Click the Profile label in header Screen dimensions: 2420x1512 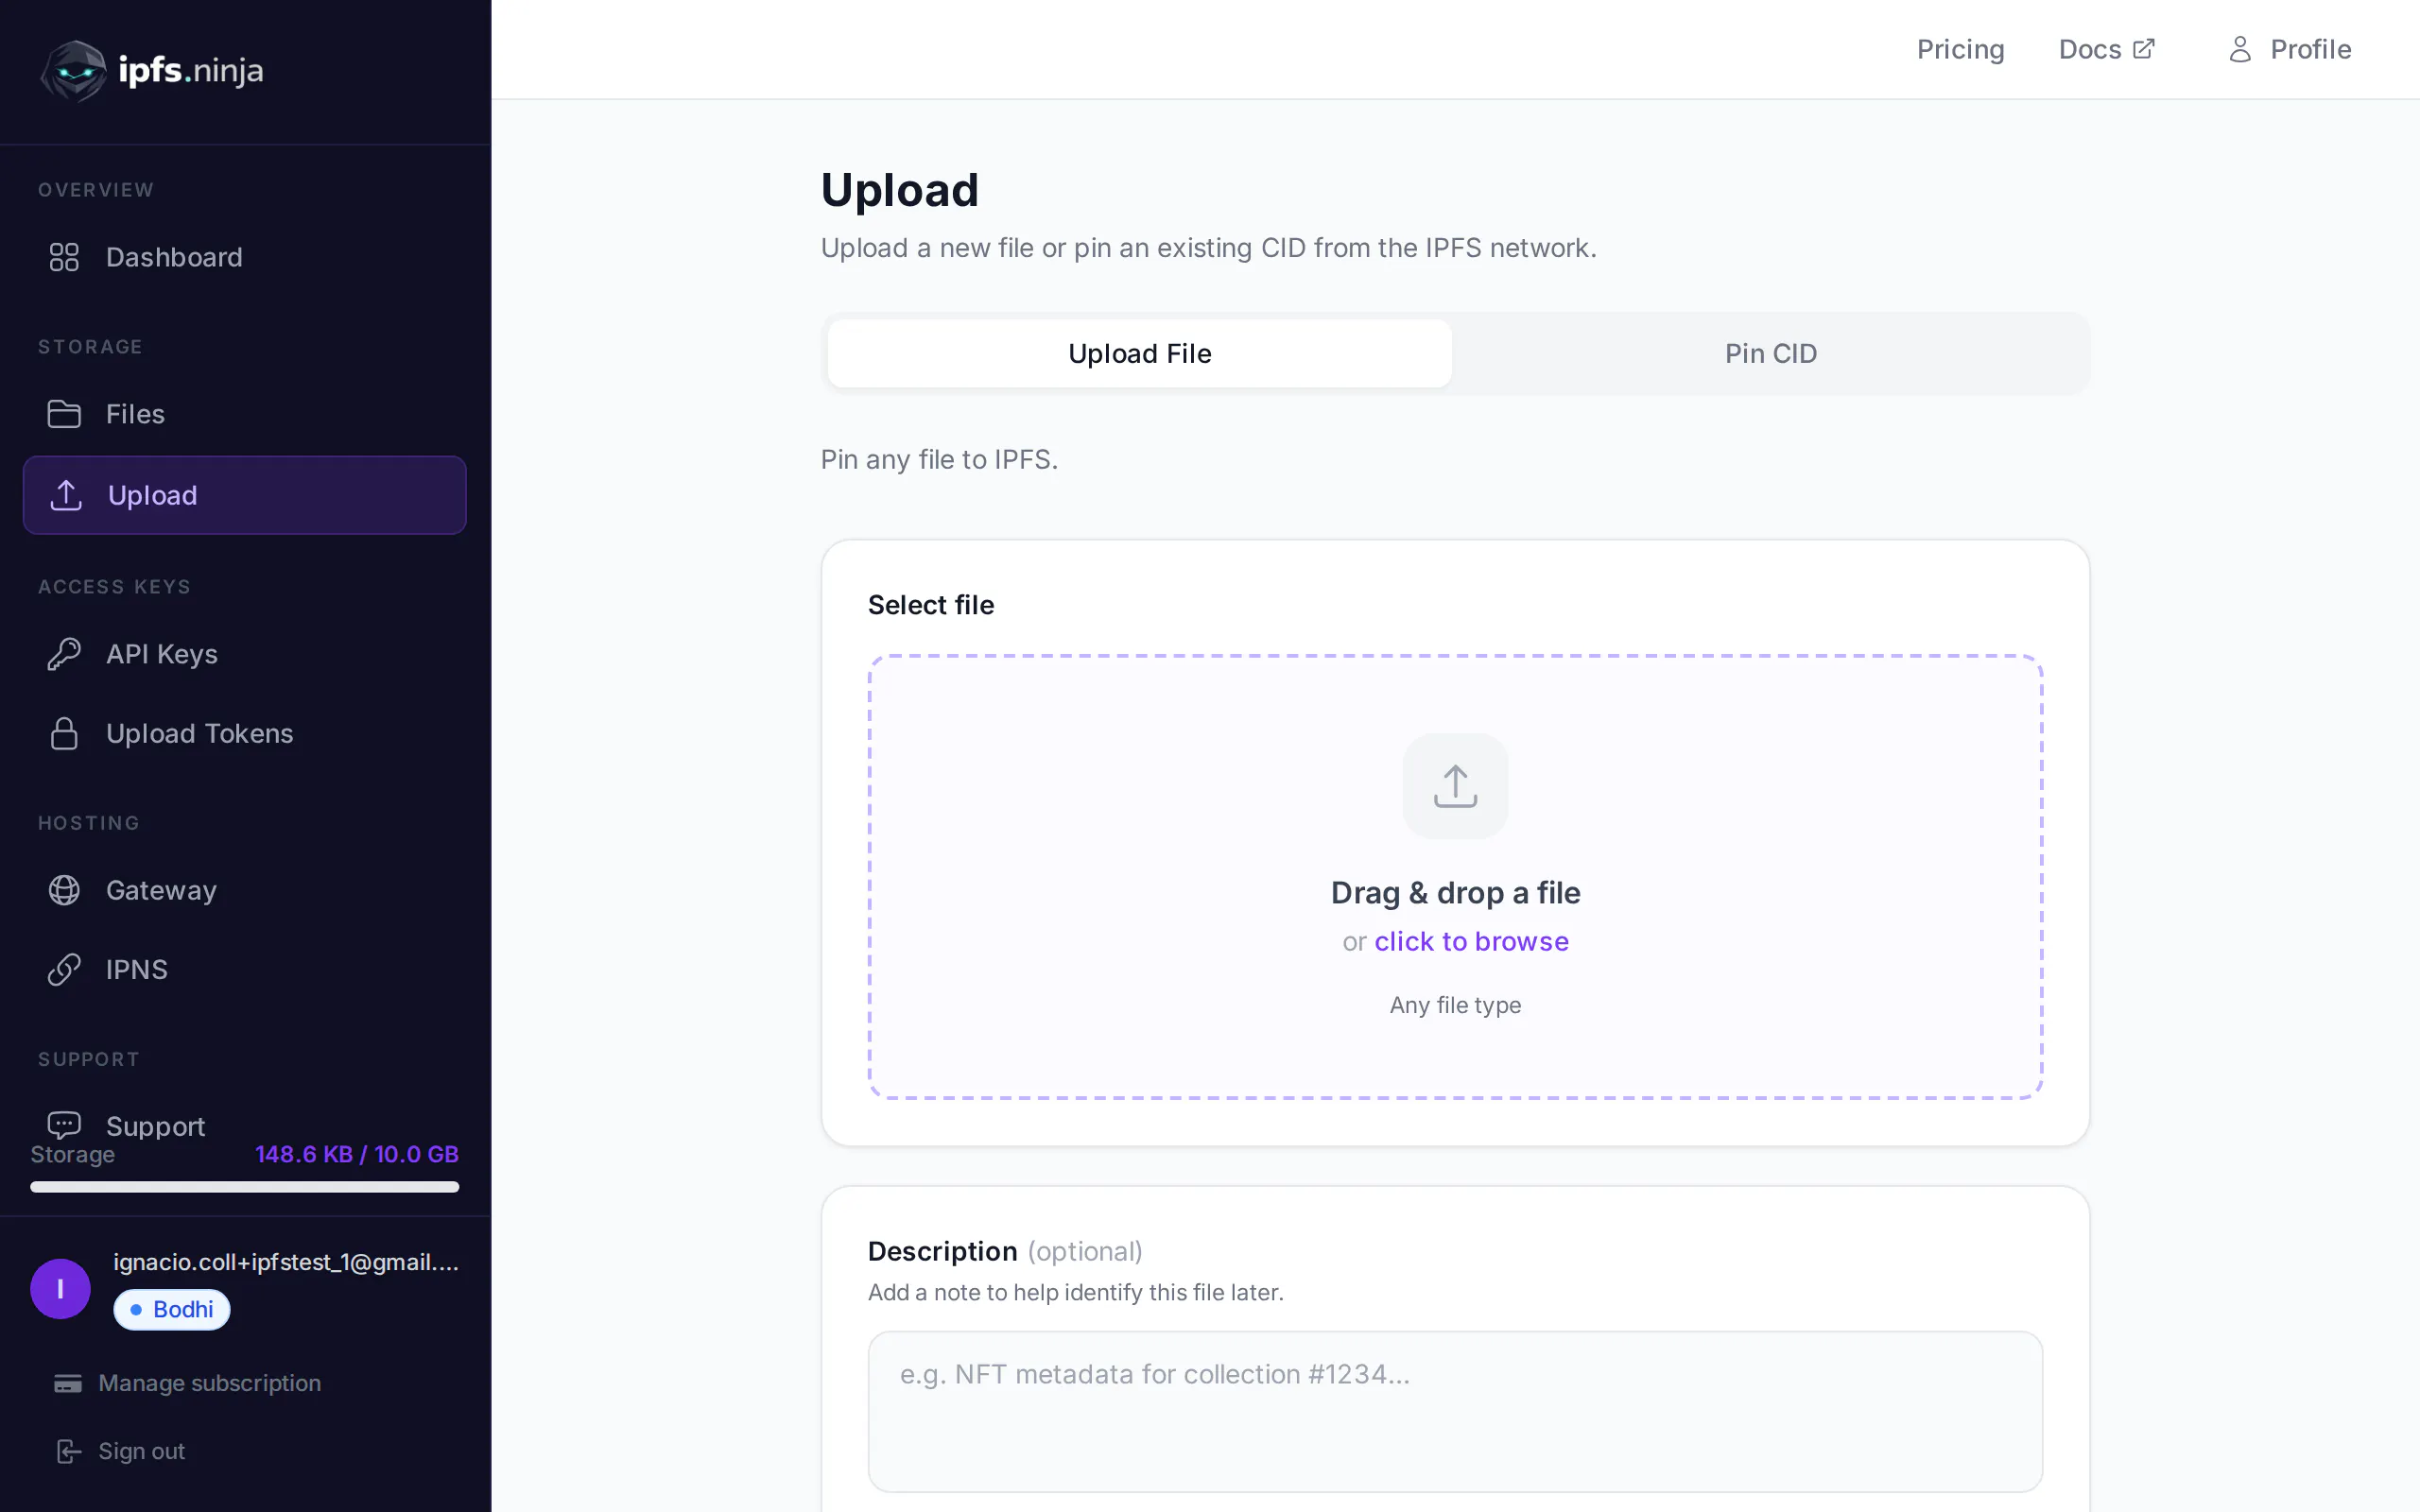[x=2310, y=49]
